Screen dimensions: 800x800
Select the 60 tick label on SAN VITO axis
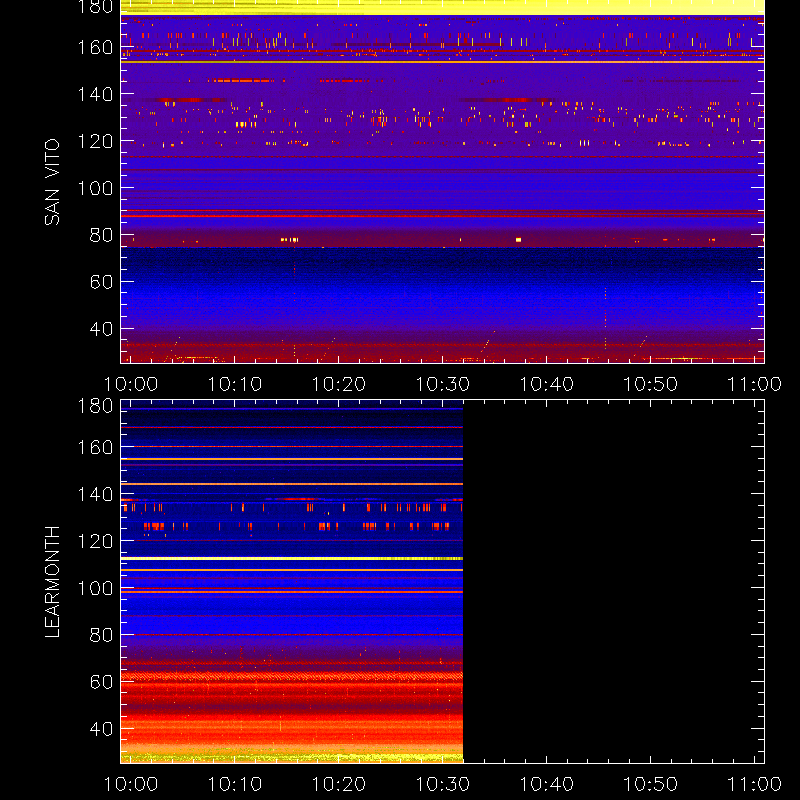tap(102, 282)
